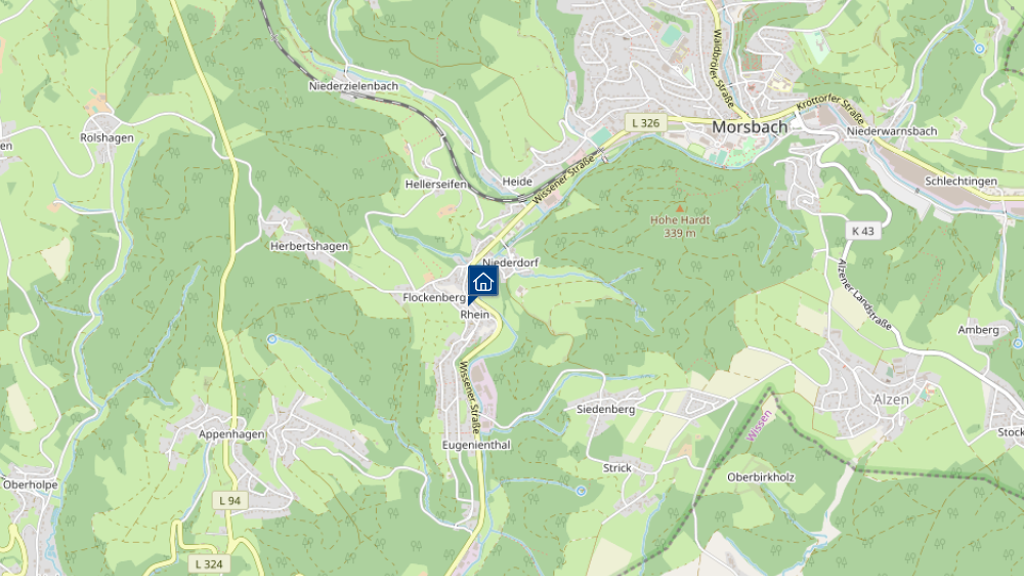
Task: Click the Herbertshagen place label
Action: click(310, 246)
